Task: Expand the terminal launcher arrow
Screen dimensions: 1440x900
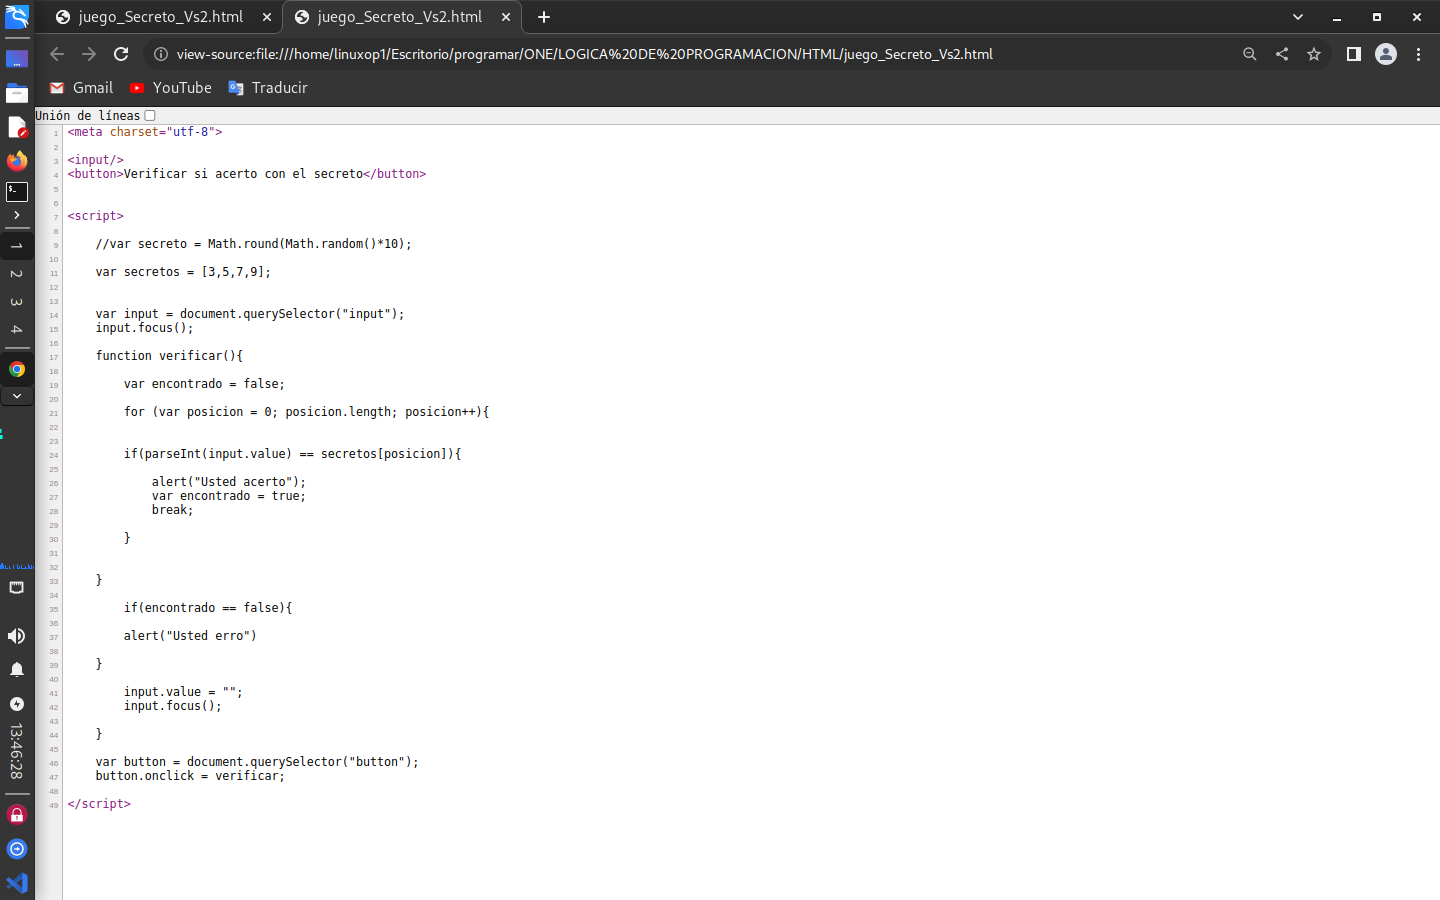Action: (17, 215)
